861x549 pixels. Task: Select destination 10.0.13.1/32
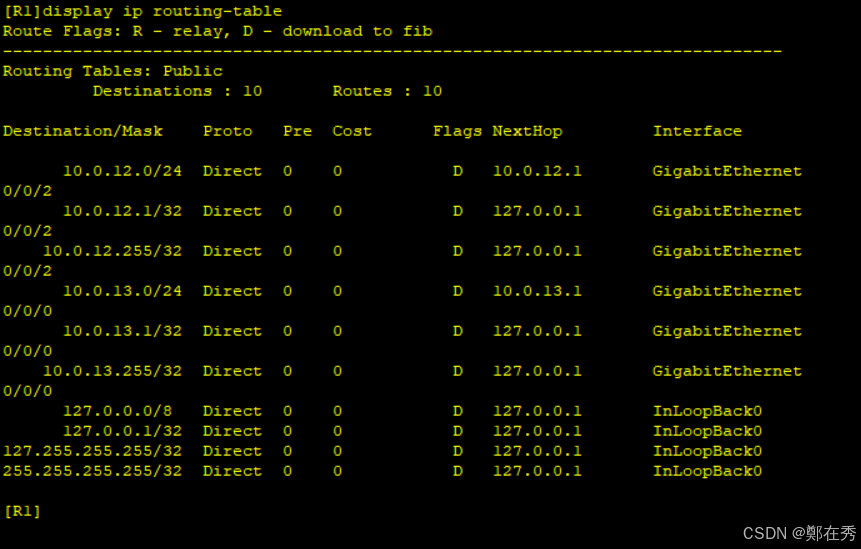click(x=122, y=331)
